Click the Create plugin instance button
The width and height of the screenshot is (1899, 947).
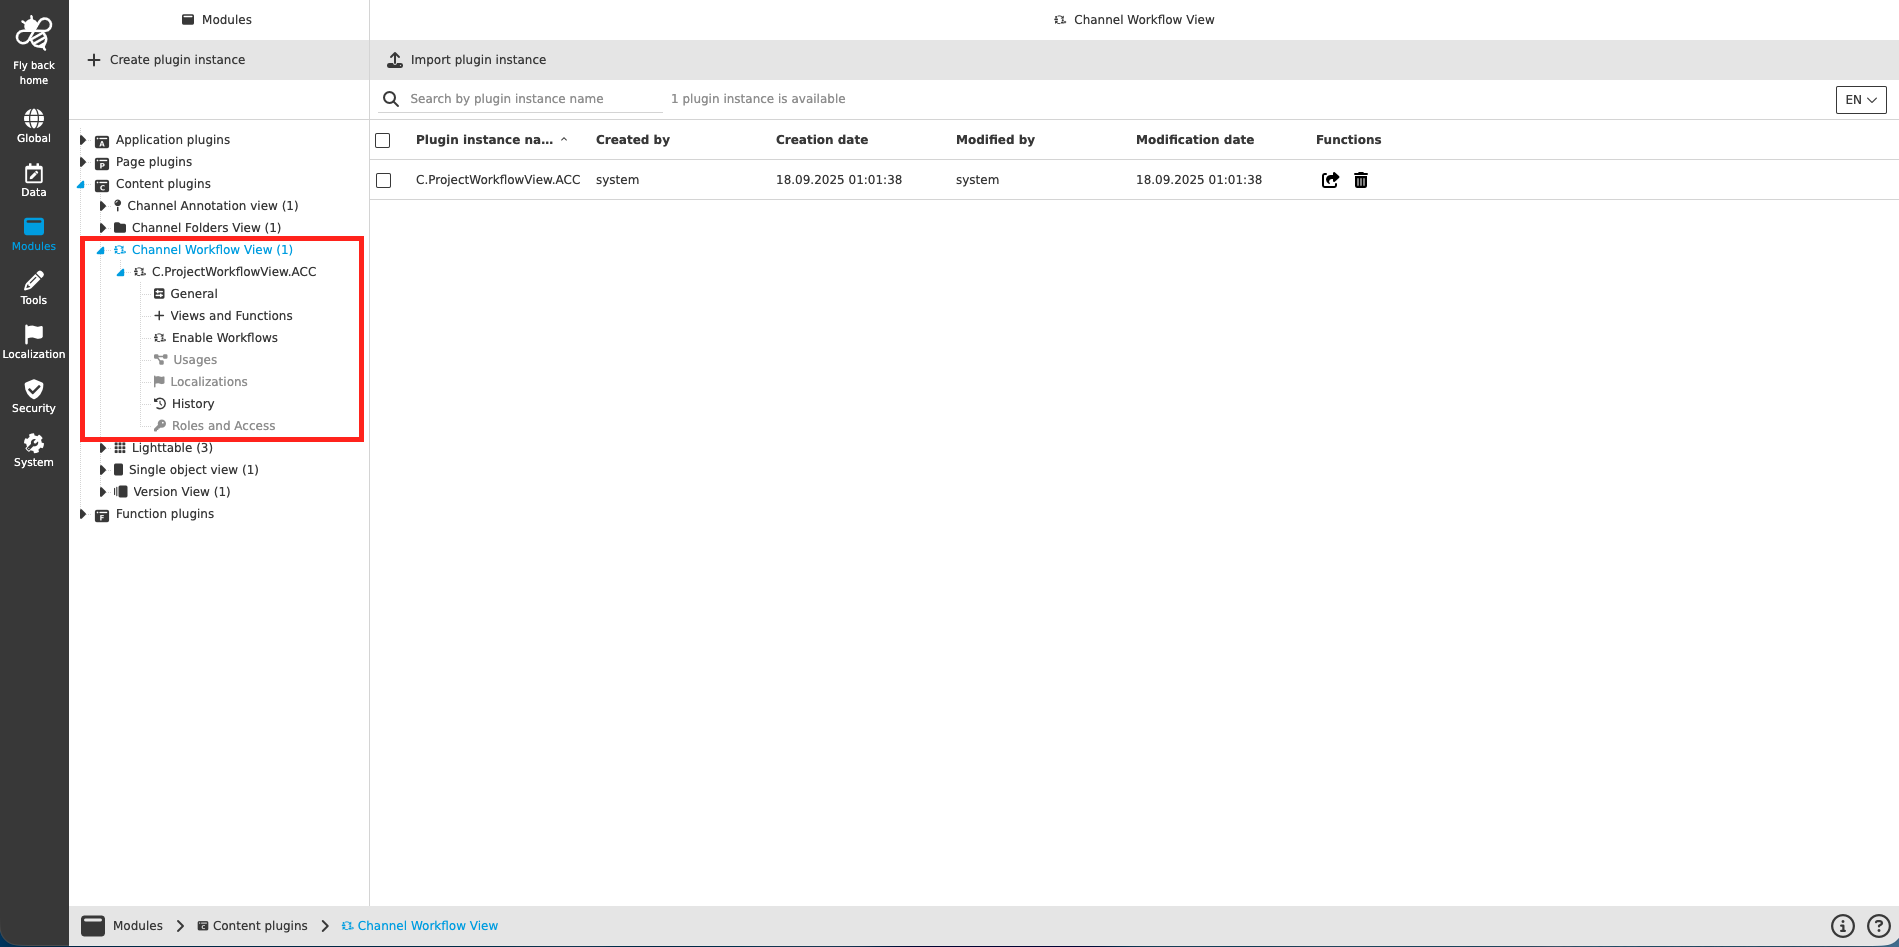point(167,59)
